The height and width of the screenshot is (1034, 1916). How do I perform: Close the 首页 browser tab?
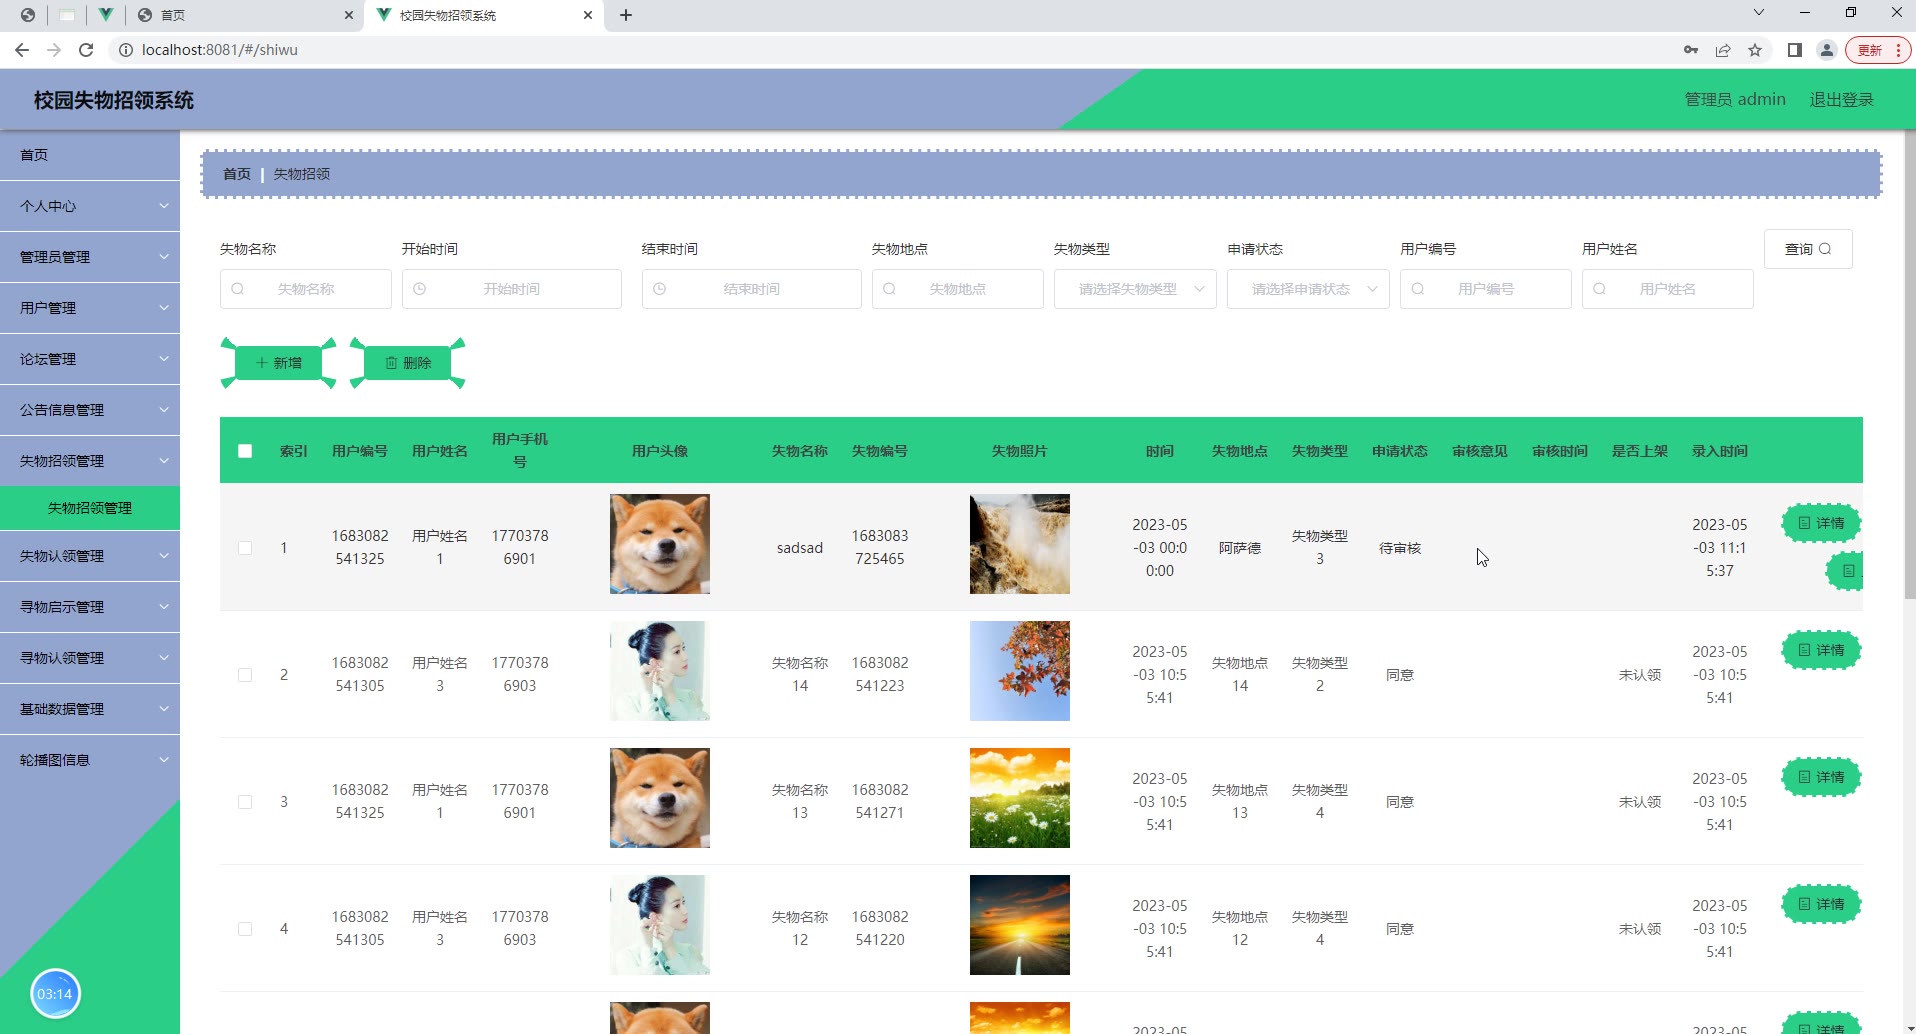[348, 15]
